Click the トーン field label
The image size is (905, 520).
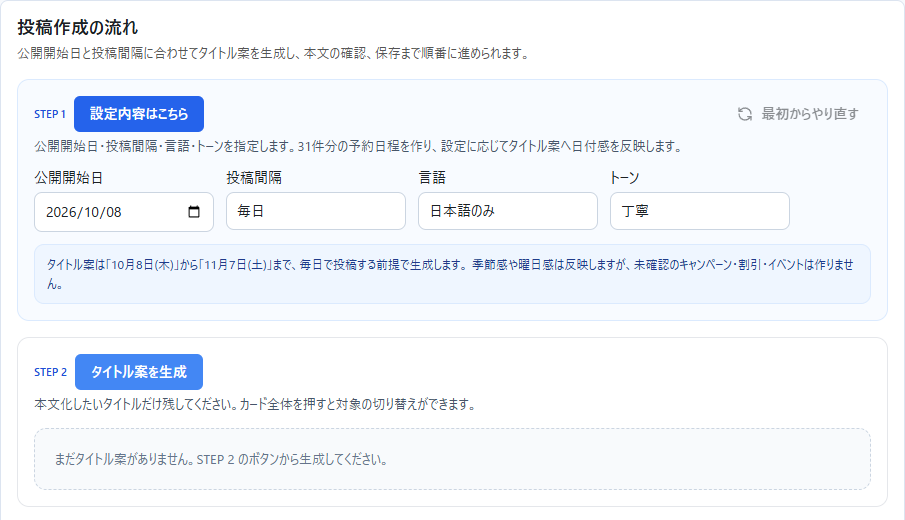[x=624, y=178]
